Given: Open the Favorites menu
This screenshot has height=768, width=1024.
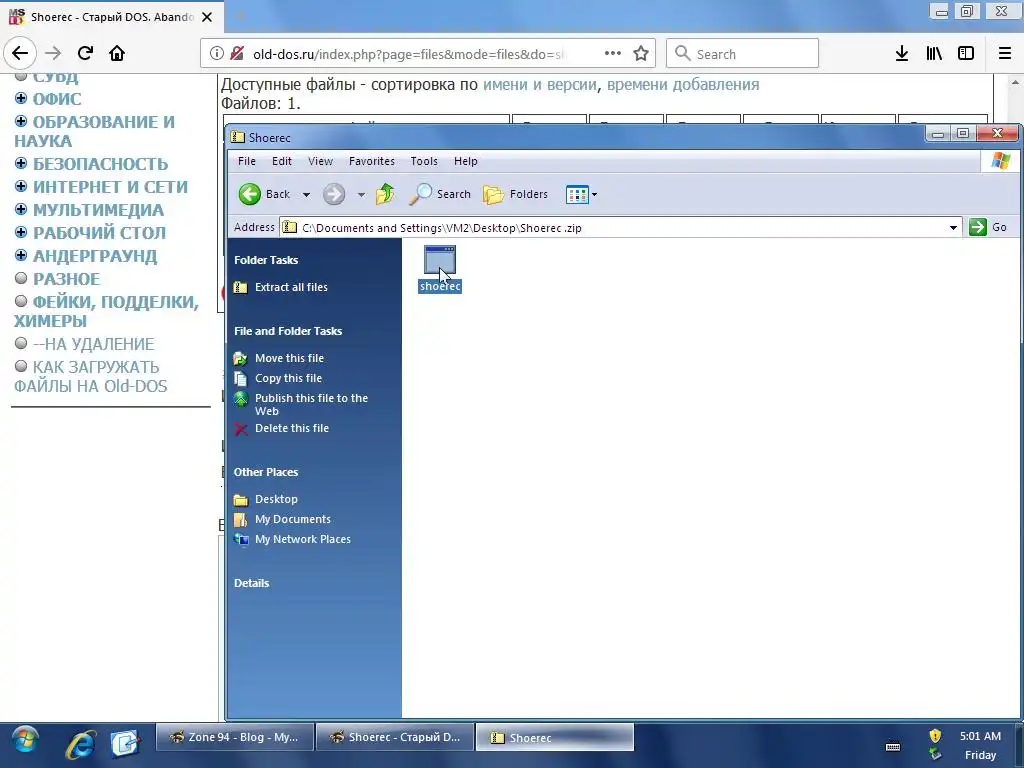Looking at the screenshot, I should (x=372, y=161).
